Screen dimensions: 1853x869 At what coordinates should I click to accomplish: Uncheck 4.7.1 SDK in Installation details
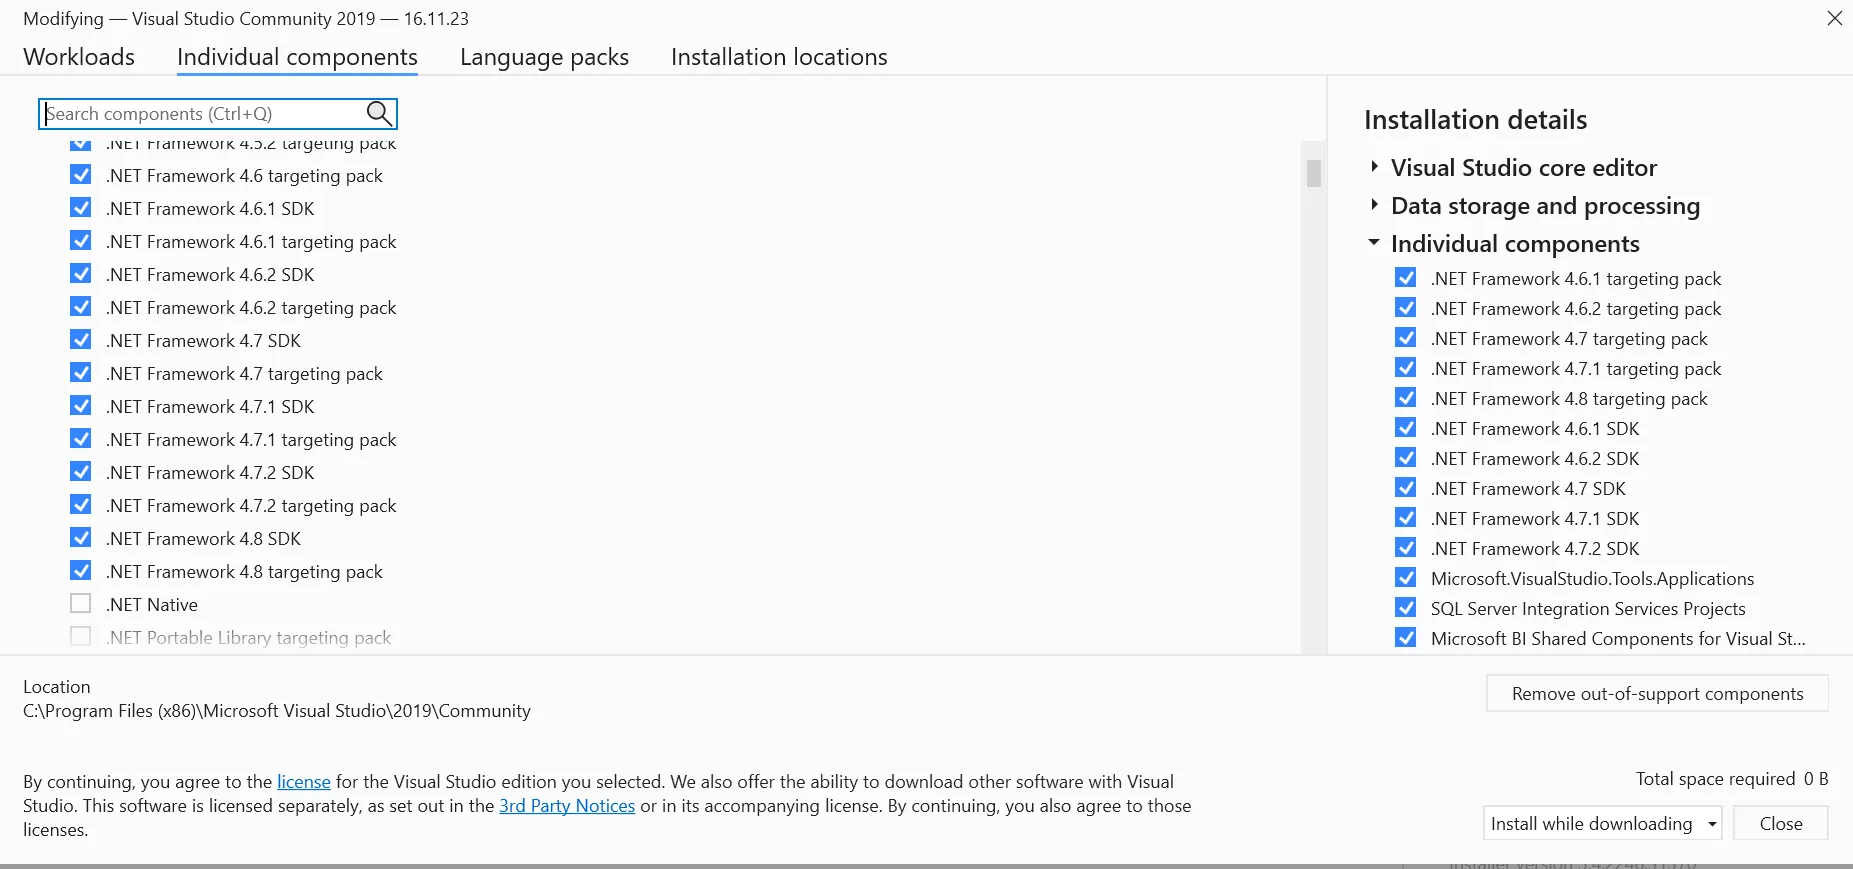pyautogui.click(x=1406, y=518)
